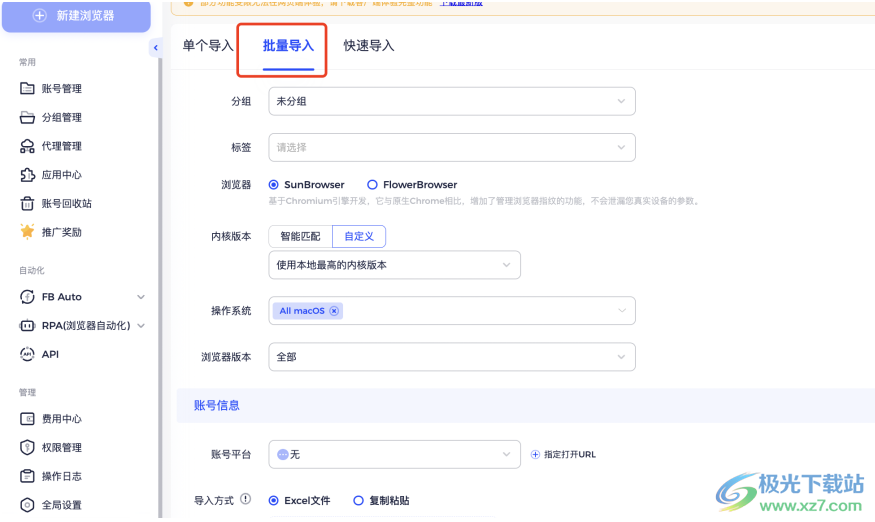Switch to the 单个导入 tab
The height and width of the screenshot is (522, 875).
(208, 46)
